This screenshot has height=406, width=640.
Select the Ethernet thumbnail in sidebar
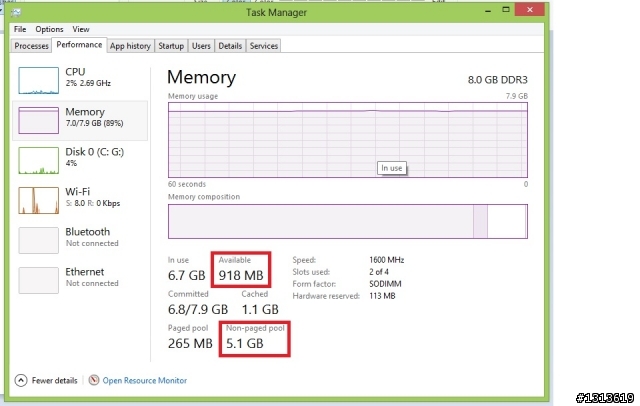[x=39, y=280]
